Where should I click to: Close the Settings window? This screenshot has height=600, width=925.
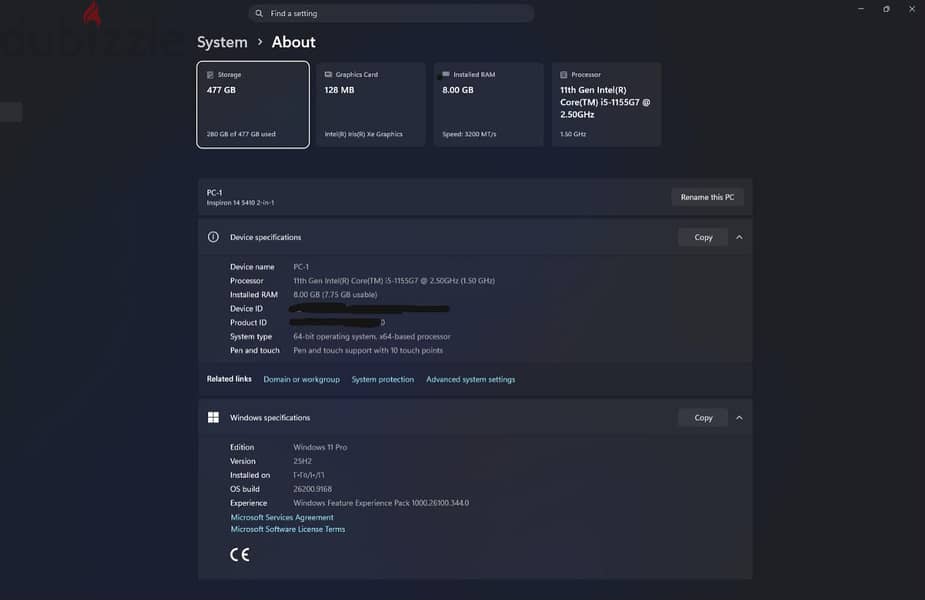(x=911, y=9)
